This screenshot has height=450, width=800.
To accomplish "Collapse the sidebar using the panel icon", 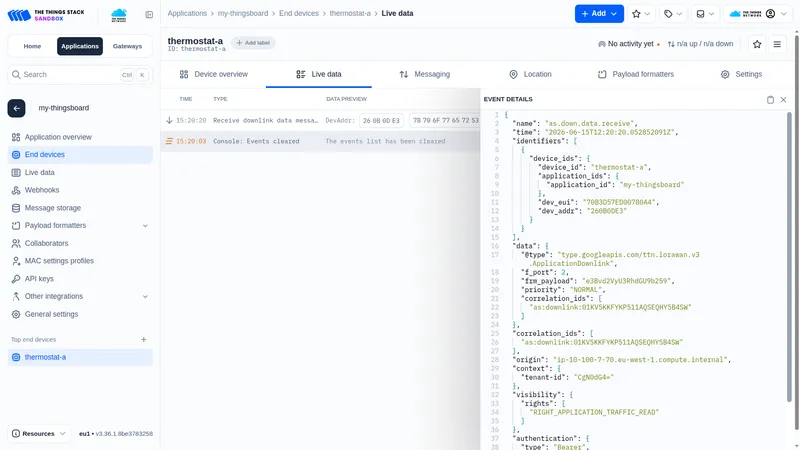I will (x=149, y=15).
